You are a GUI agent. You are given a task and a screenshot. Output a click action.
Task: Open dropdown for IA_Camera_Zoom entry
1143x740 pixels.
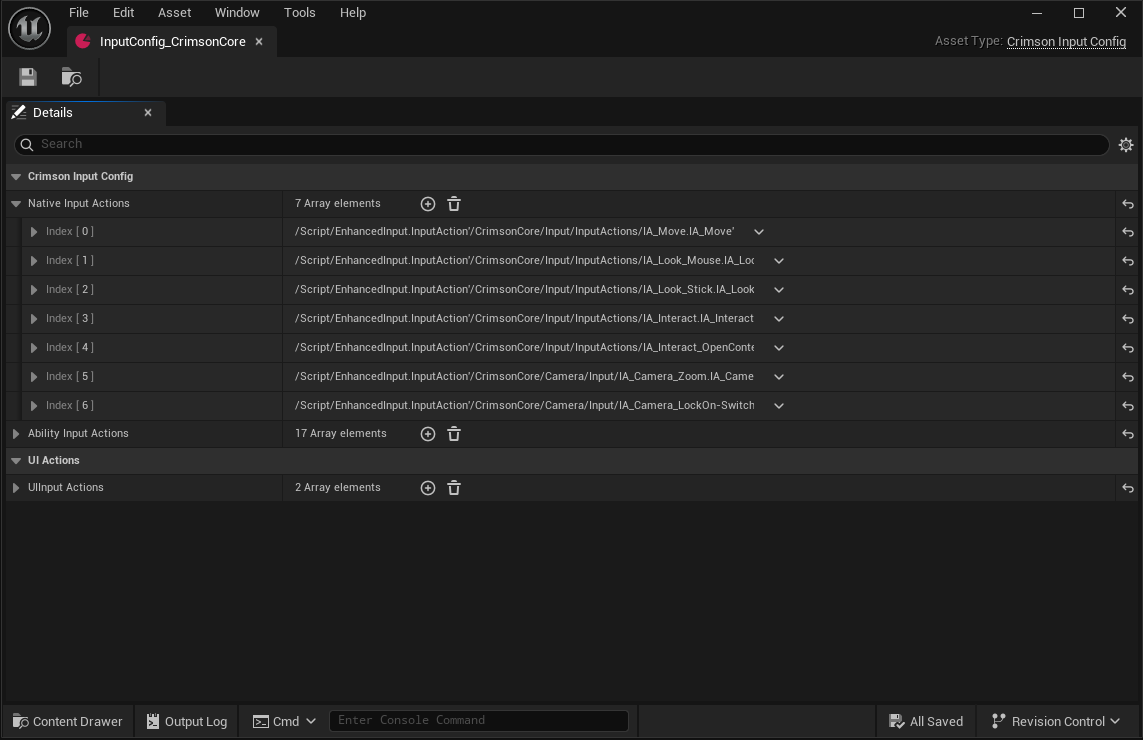pyautogui.click(x=779, y=377)
